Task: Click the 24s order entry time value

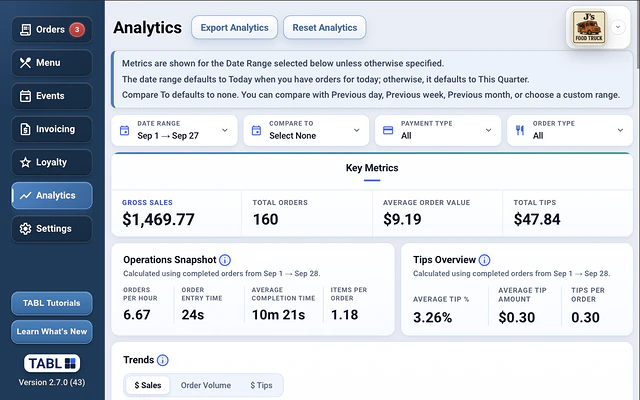Action: [x=193, y=315]
